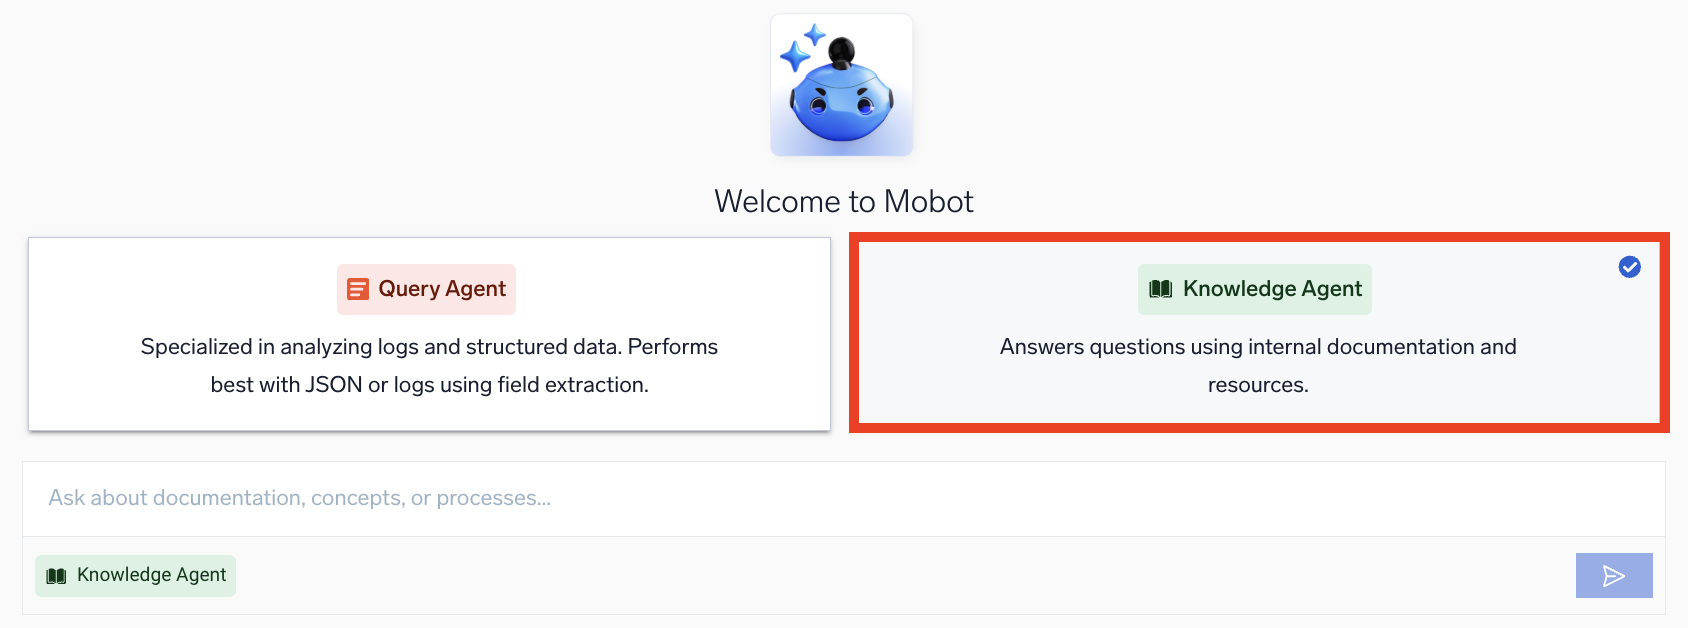1688x628 pixels.
Task: Click the paper plane send icon
Action: point(1613,575)
